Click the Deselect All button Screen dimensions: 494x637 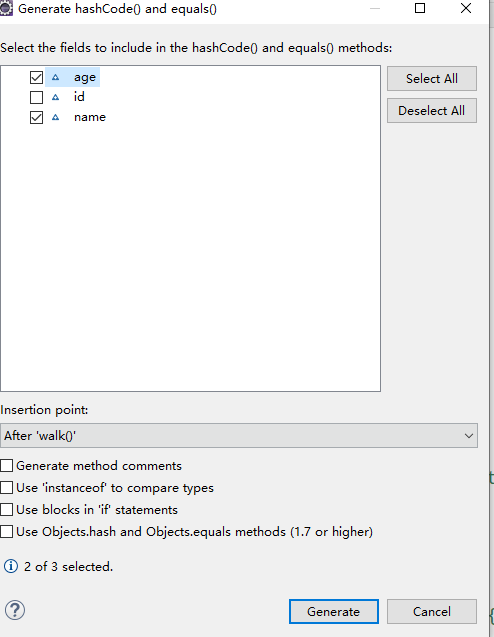point(432,110)
